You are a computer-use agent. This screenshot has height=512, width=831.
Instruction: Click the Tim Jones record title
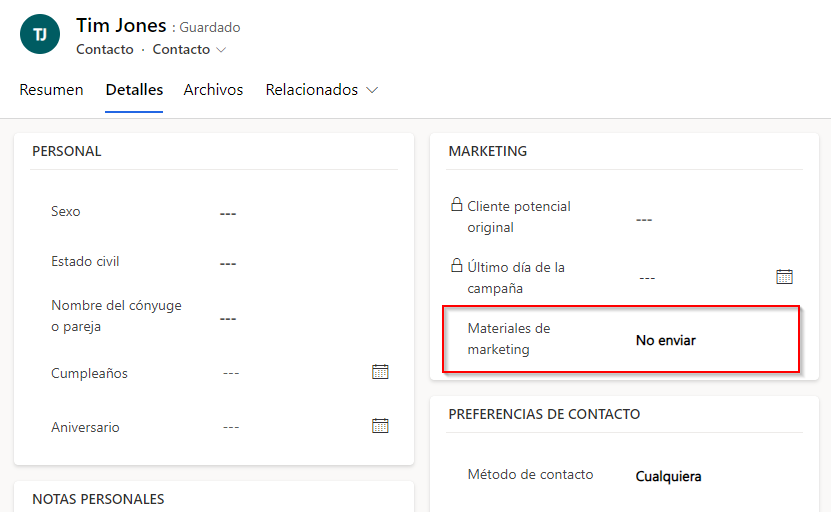point(121,25)
